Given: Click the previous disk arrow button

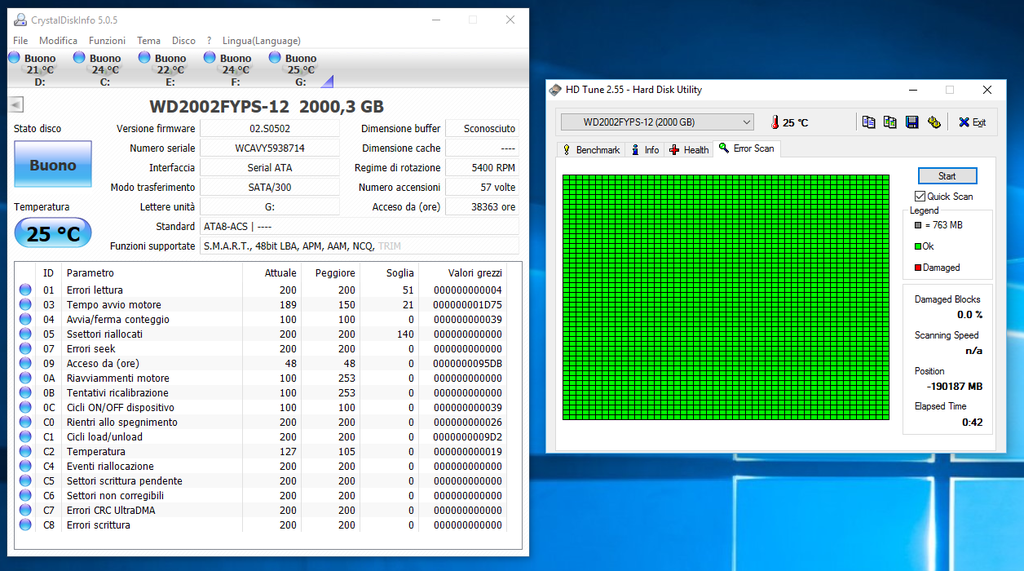Looking at the screenshot, I should point(16,105).
